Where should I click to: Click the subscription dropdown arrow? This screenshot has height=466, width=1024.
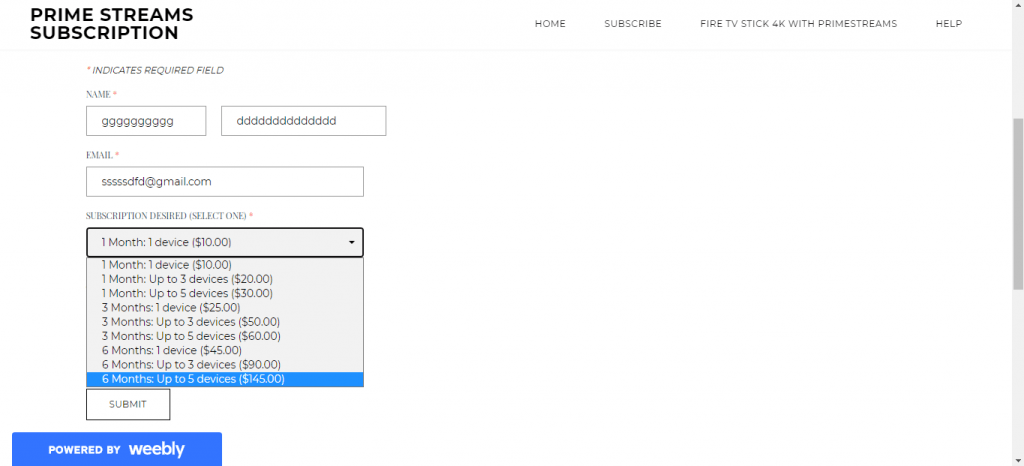pyautogui.click(x=351, y=243)
